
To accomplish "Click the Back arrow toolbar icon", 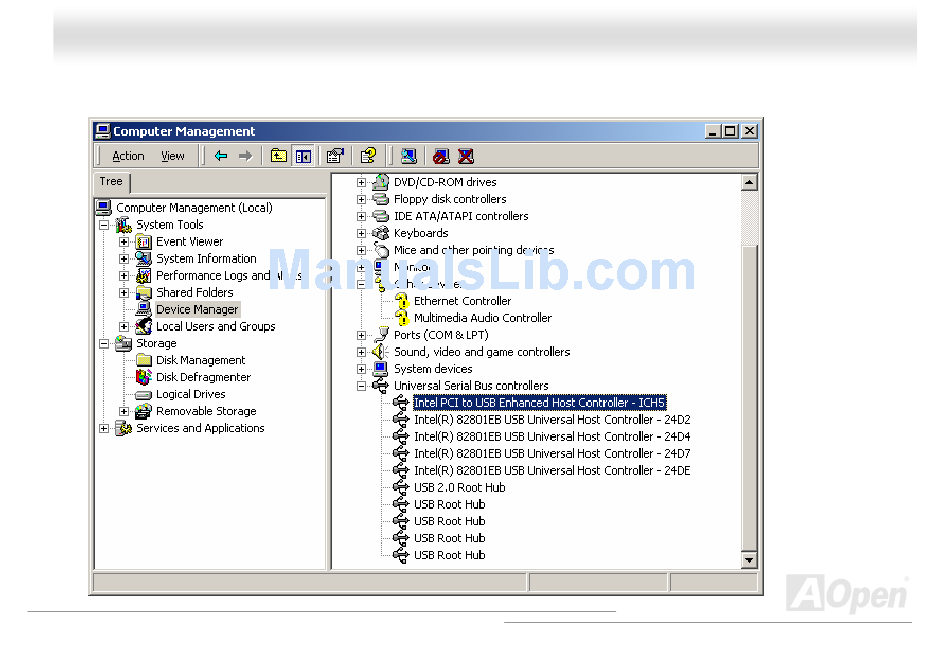I will [221, 156].
